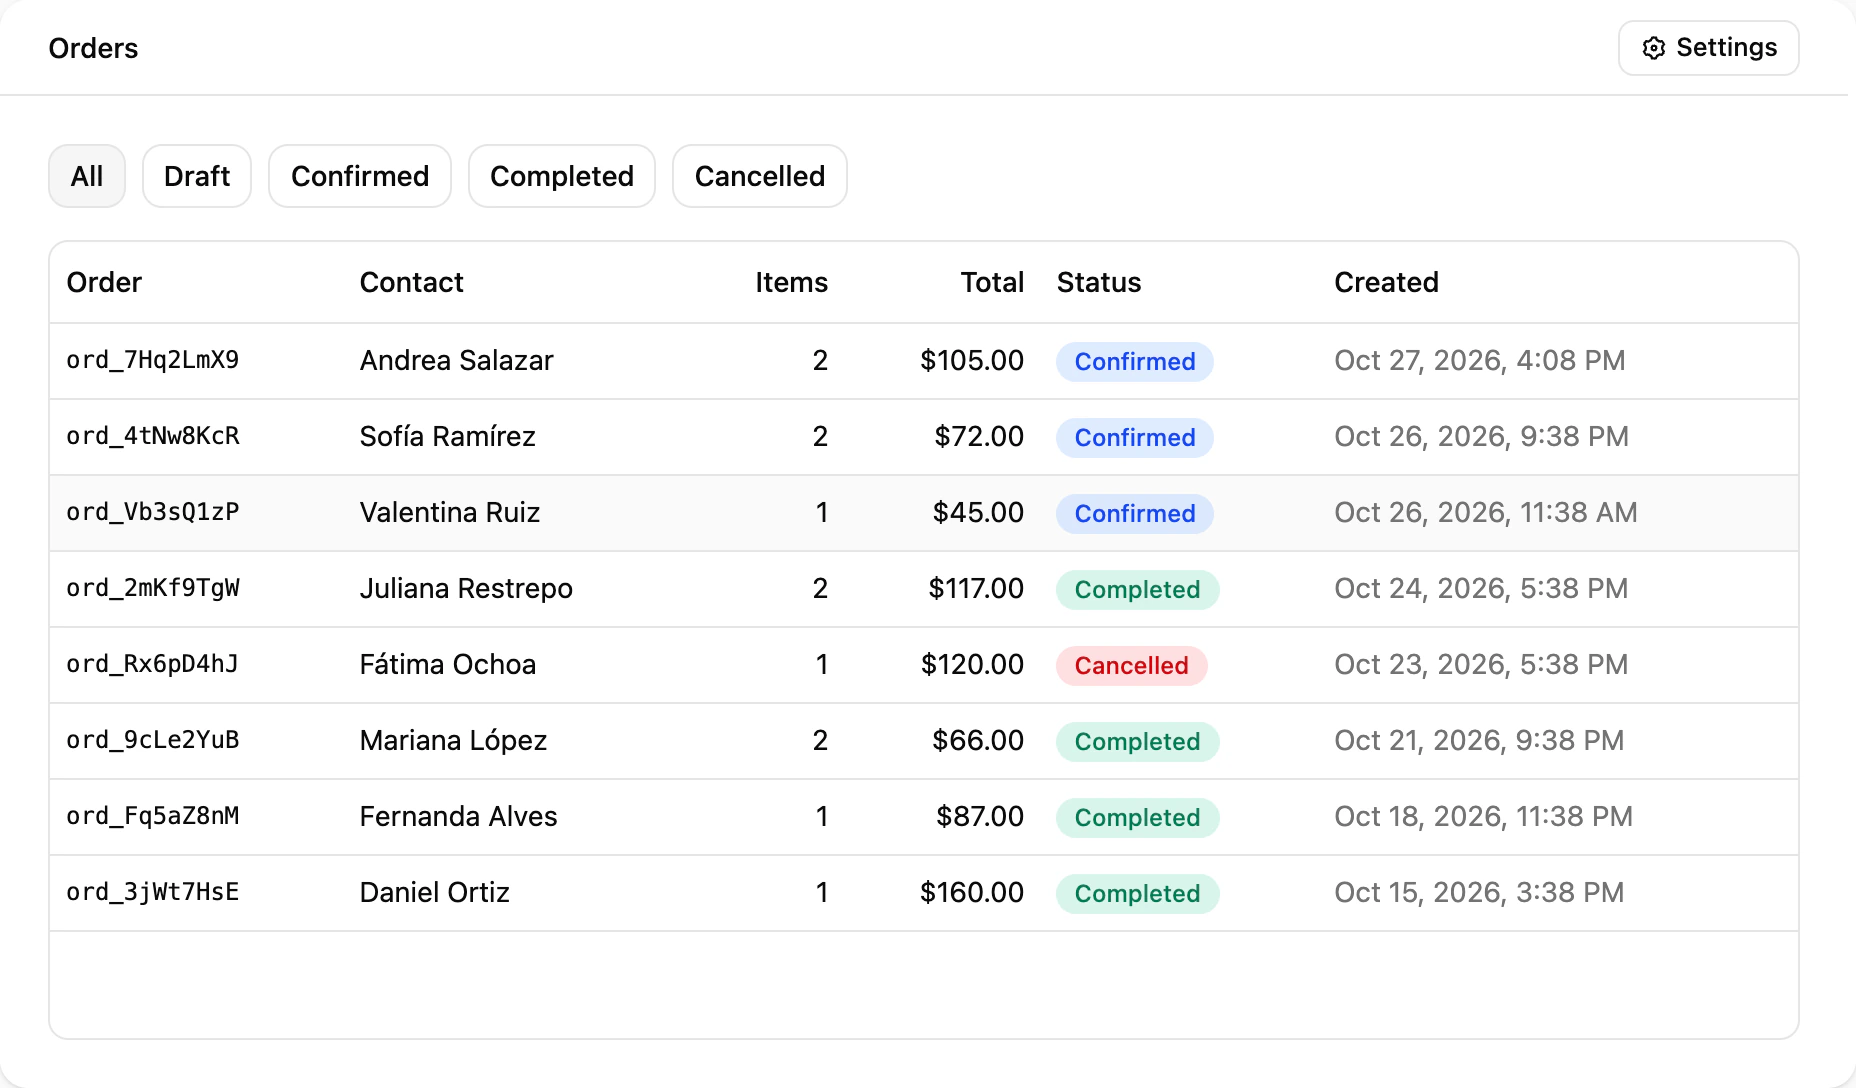This screenshot has height=1088, width=1856.
Task: Open order ord_2mKf9TgW
Action: click(x=153, y=588)
